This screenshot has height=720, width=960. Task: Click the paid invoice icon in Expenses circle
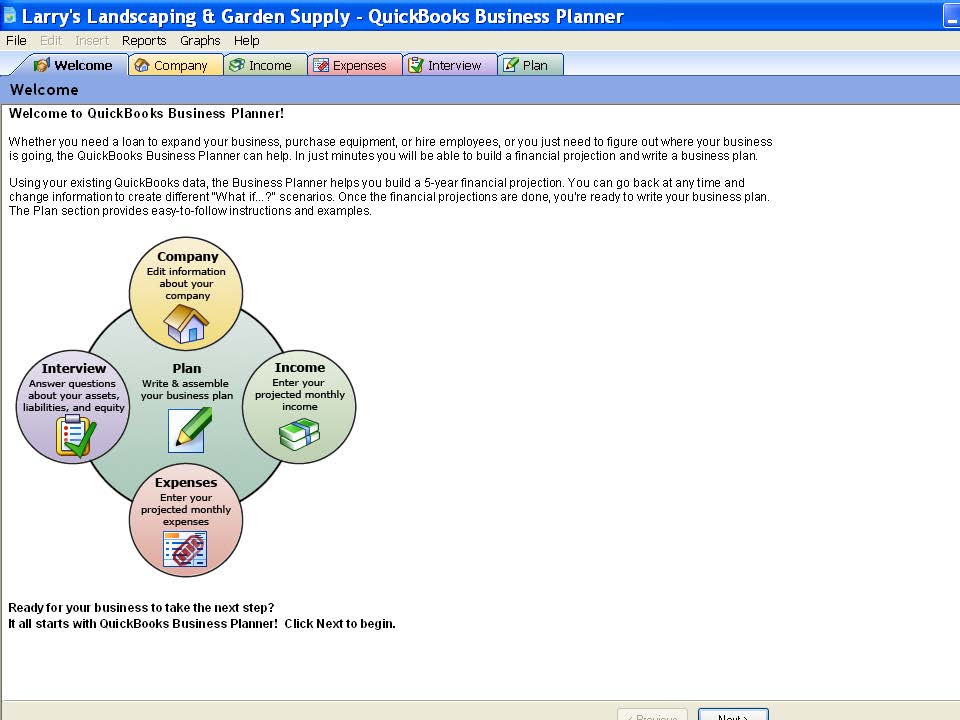tap(185, 549)
